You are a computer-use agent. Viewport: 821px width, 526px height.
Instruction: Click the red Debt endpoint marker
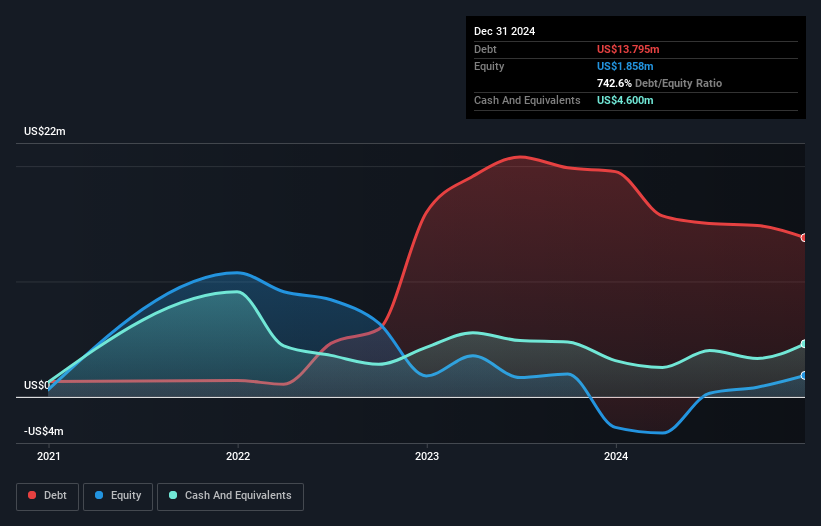point(804,238)
